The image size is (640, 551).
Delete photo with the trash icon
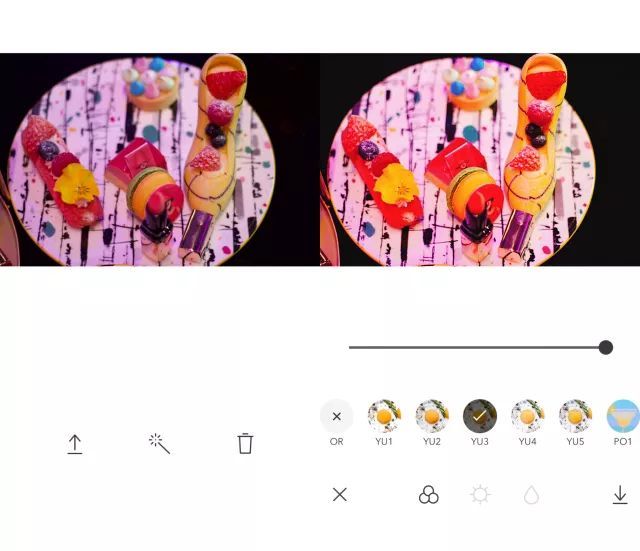[245, 443]
